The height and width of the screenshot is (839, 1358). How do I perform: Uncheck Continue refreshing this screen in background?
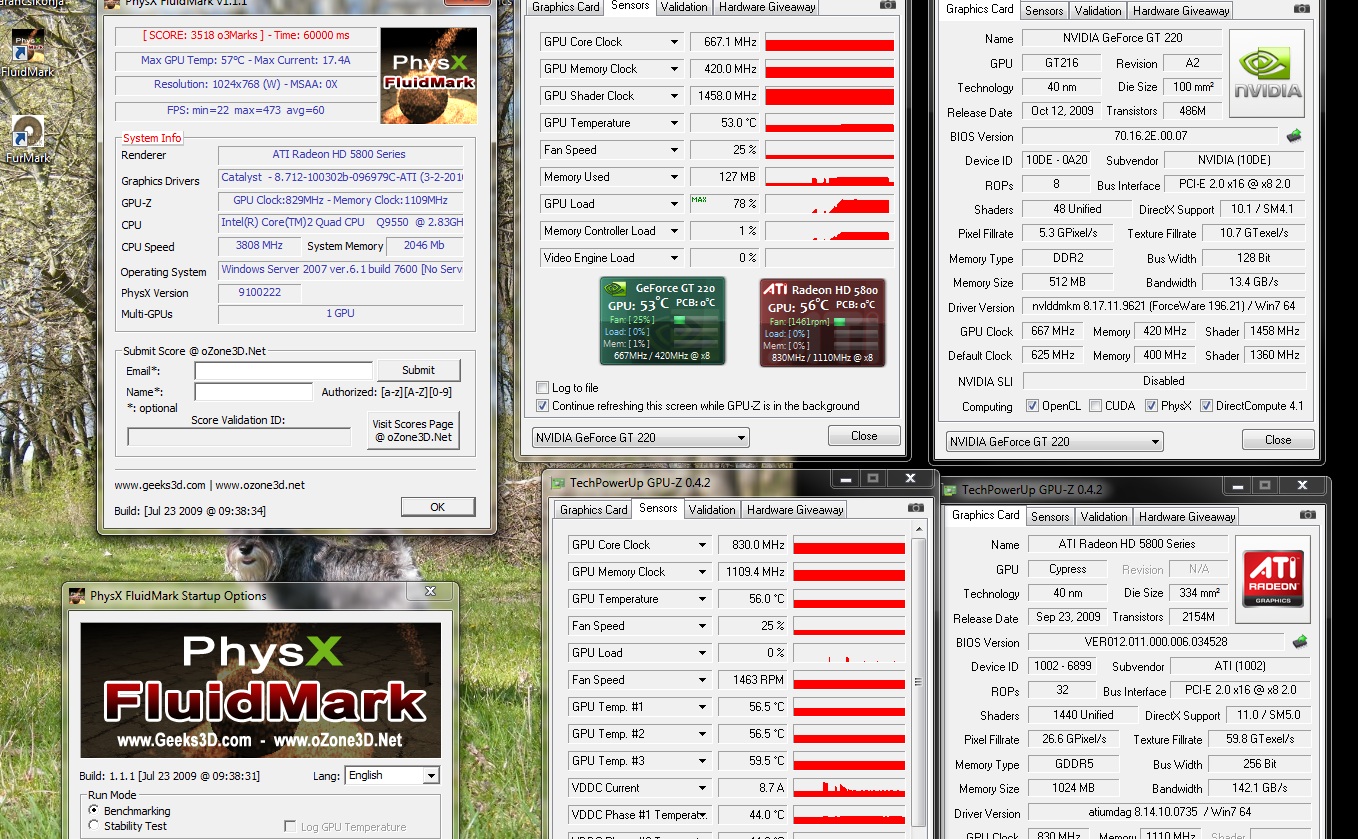[x=542, y=406]
